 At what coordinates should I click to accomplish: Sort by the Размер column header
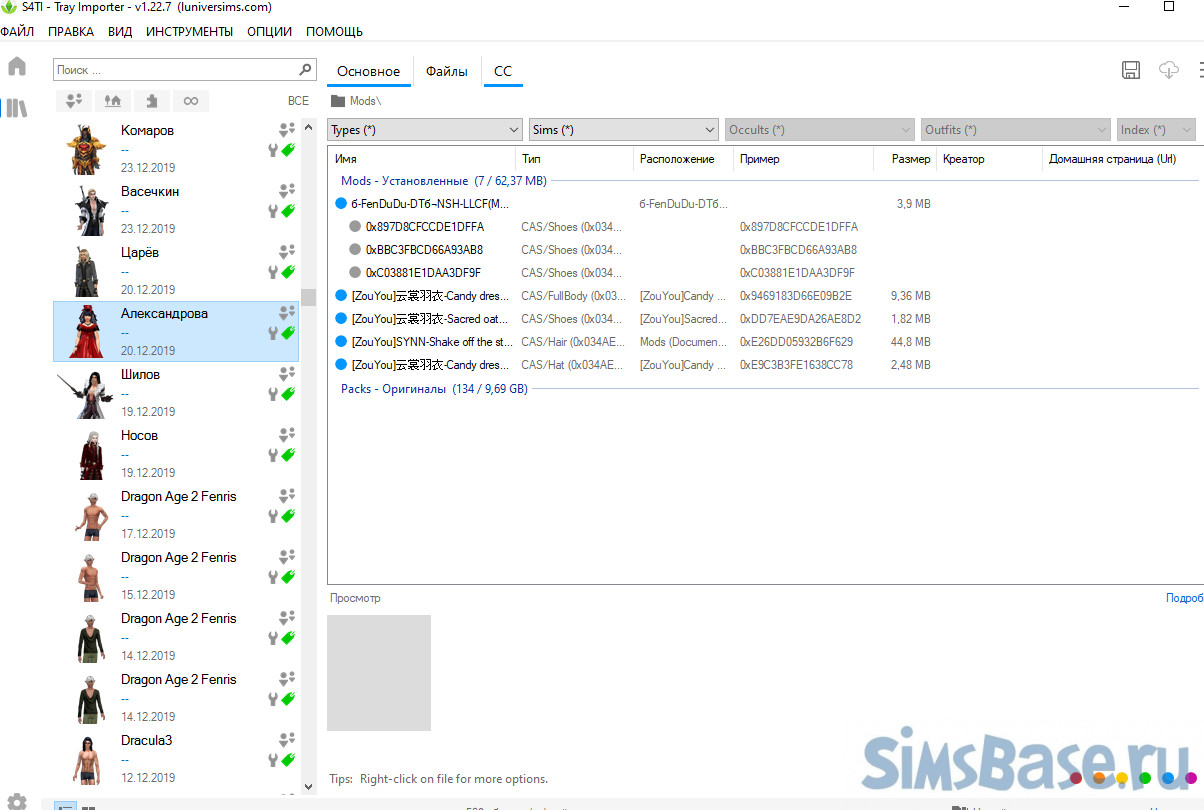coord(911,159)
